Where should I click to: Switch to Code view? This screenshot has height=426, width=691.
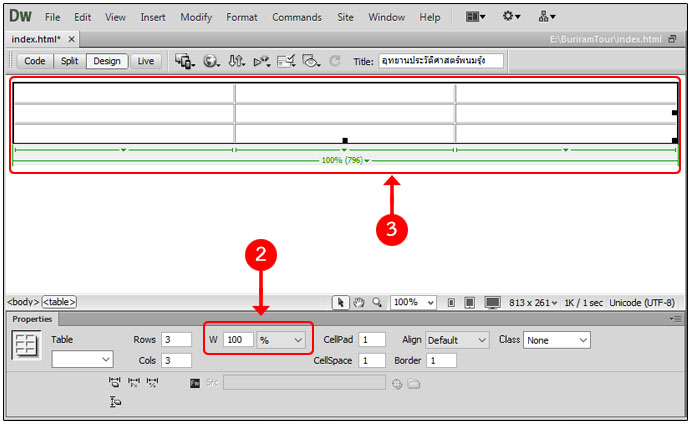35,61
